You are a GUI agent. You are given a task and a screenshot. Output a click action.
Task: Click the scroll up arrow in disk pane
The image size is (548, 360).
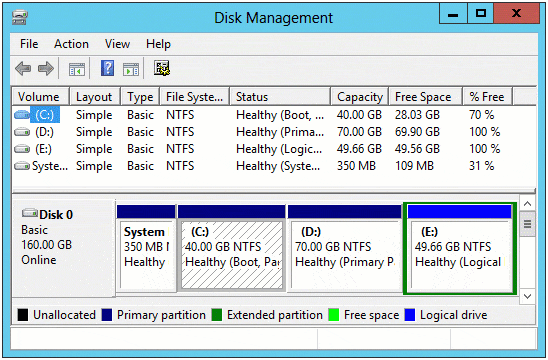point(527,204)
